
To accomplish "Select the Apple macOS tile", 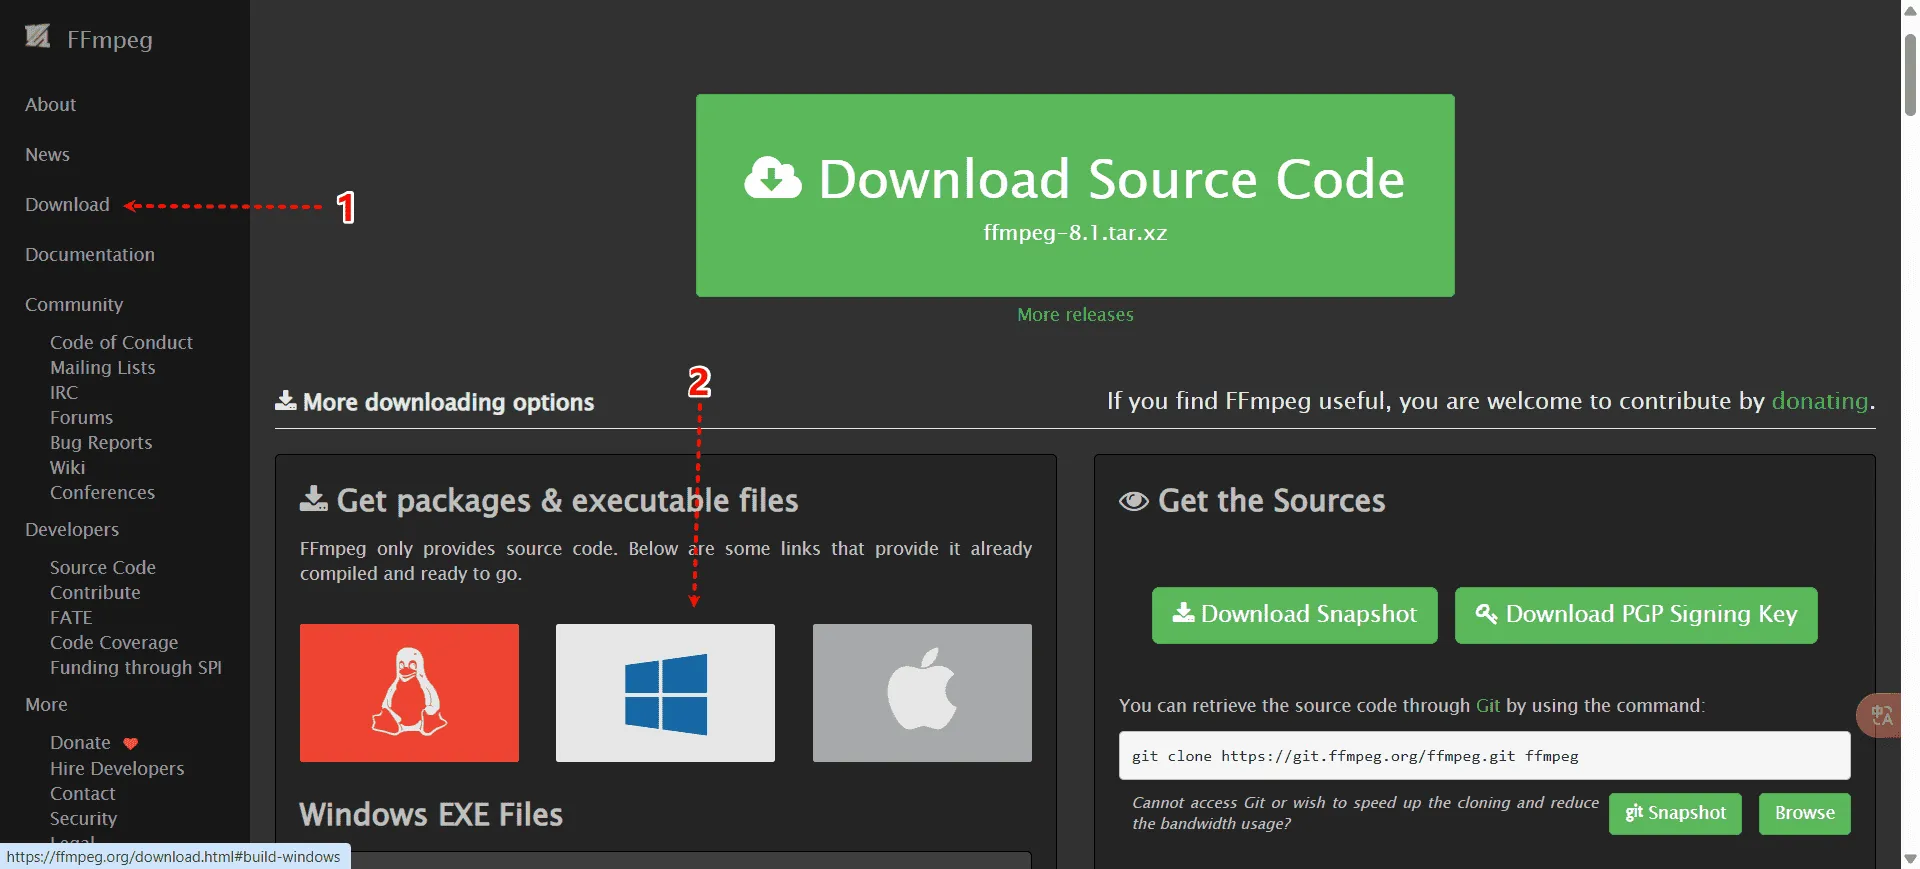I will [921, 692].
